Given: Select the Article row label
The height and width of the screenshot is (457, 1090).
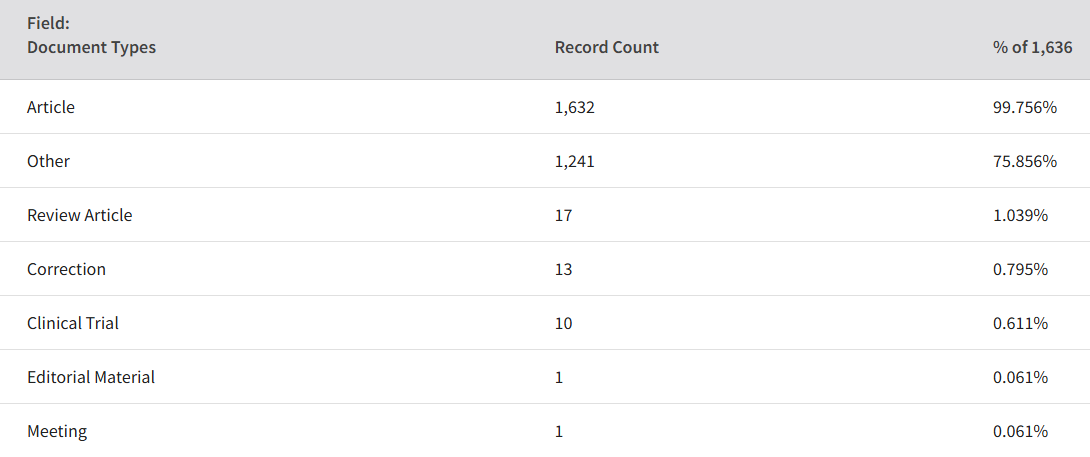Looking at the screenshot, I should (x=51, y=107).
